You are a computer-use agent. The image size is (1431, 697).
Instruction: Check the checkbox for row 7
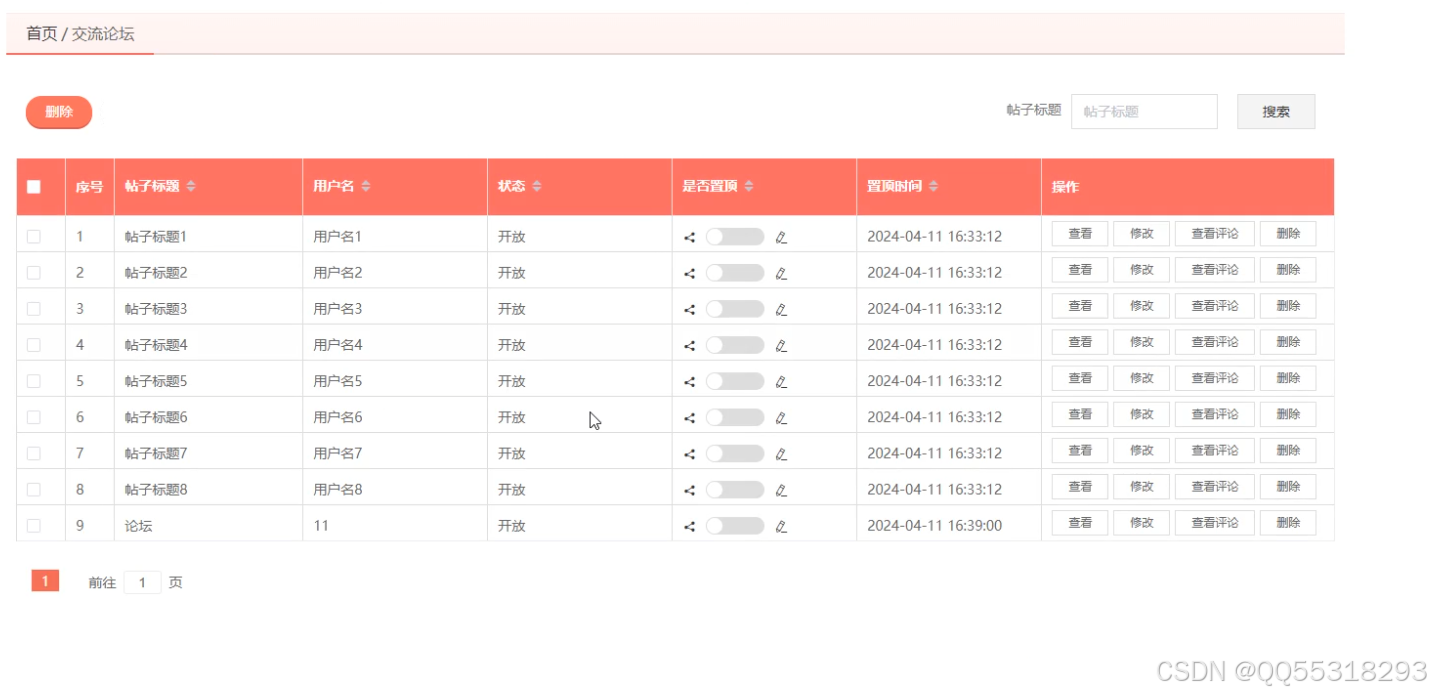(34, 453)
